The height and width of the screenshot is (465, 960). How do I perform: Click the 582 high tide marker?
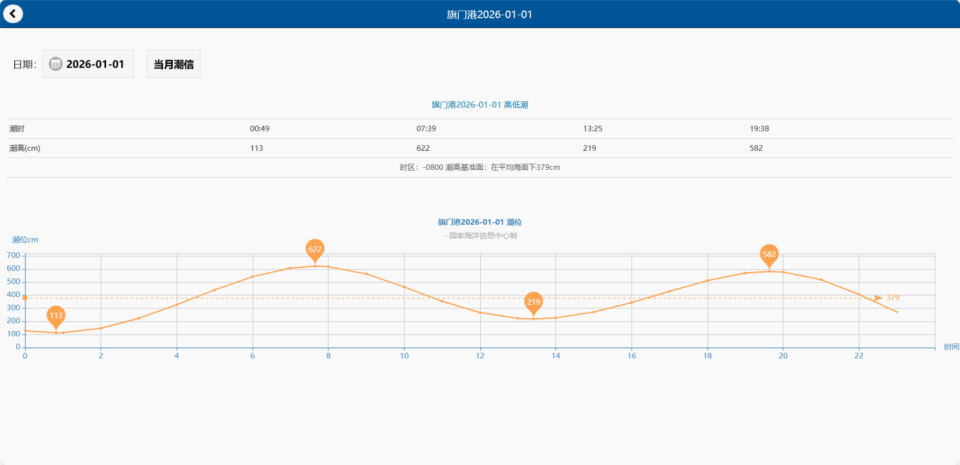[770, 255]
